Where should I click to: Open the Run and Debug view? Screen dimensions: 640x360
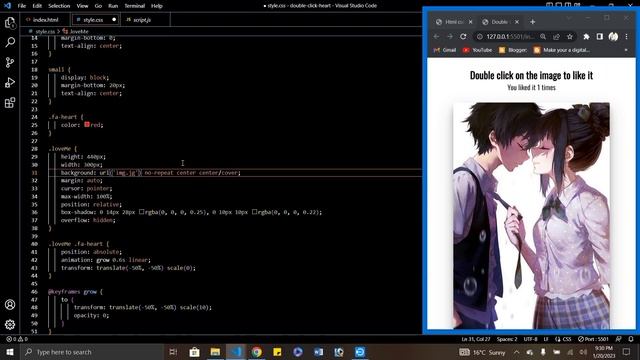tap(10, 82)
